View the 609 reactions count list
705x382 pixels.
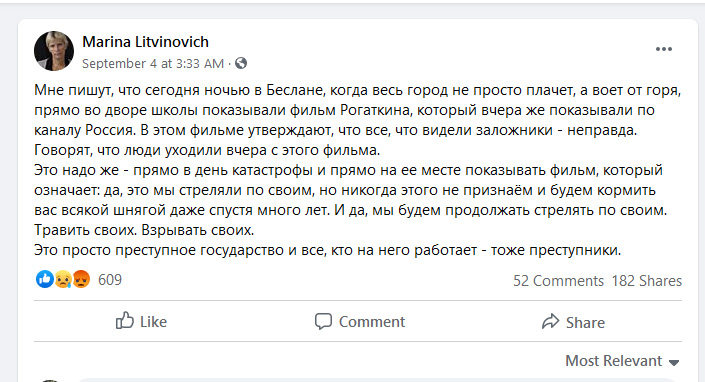click(110, 280)
